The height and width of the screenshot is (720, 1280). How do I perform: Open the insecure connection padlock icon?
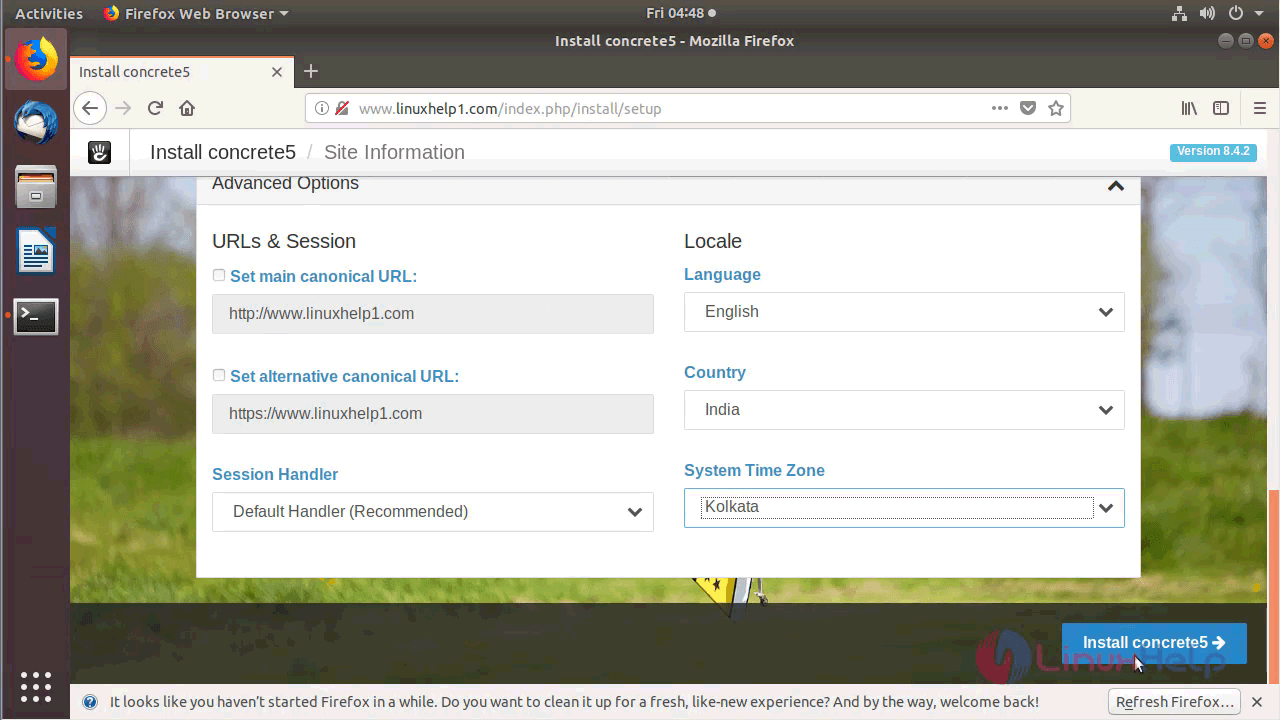point(342,108)
